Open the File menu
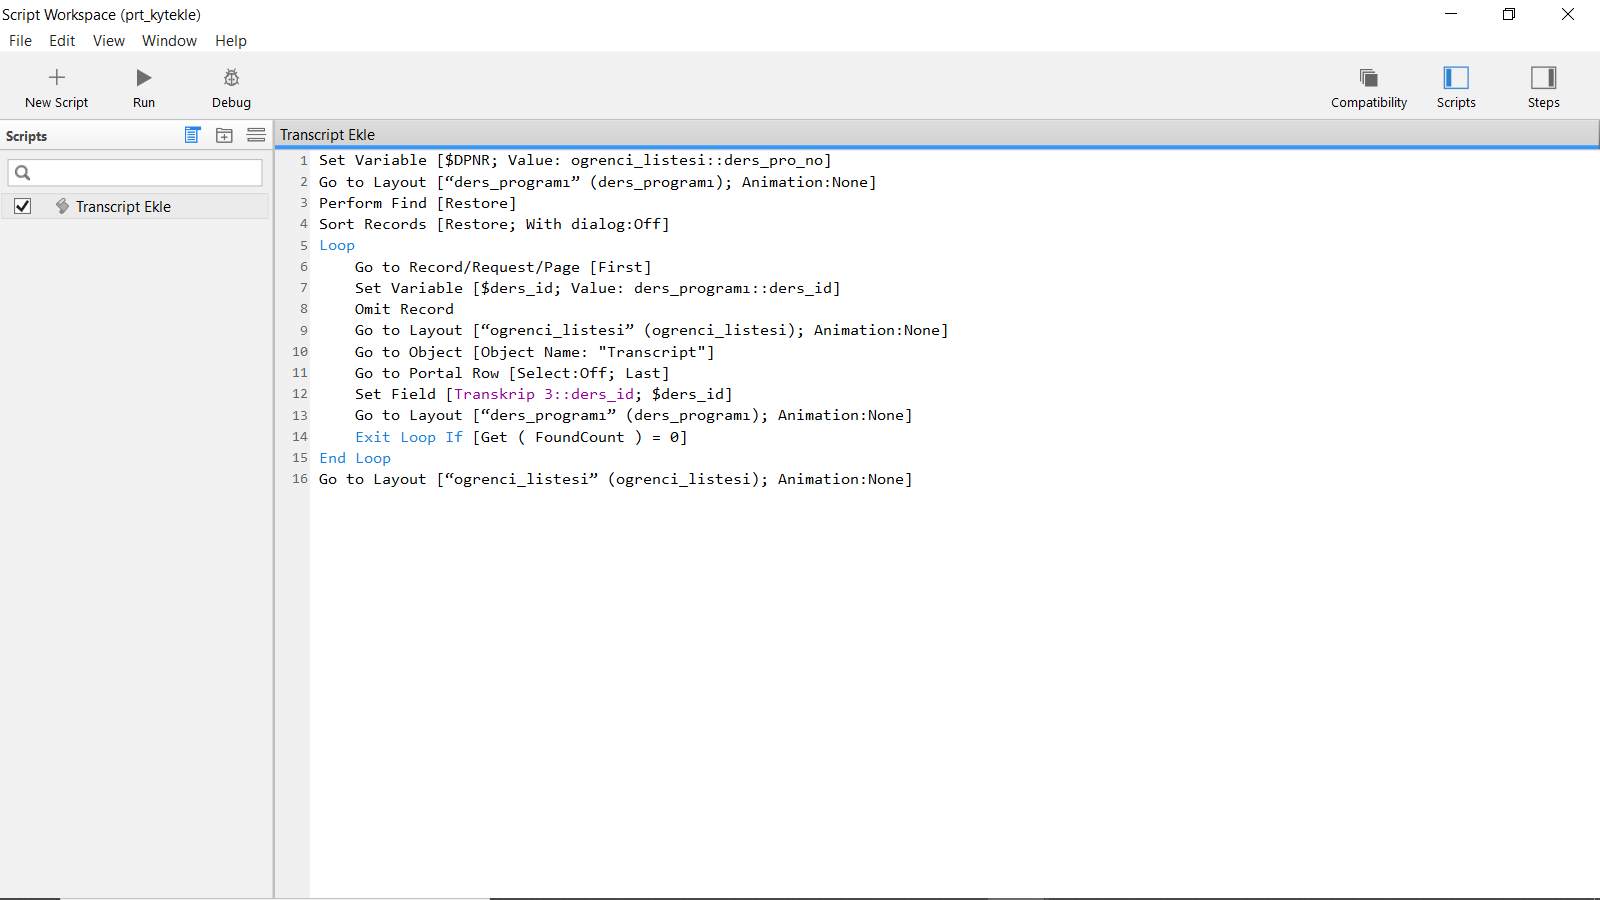The image size is (1600, 900). click(20, 41)
